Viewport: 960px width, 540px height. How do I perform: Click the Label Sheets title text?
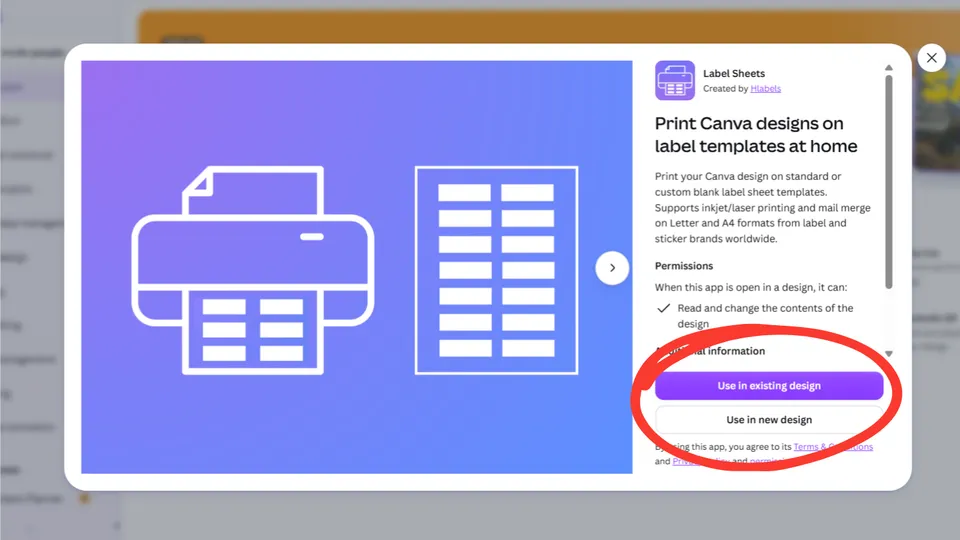coord(733,73)
